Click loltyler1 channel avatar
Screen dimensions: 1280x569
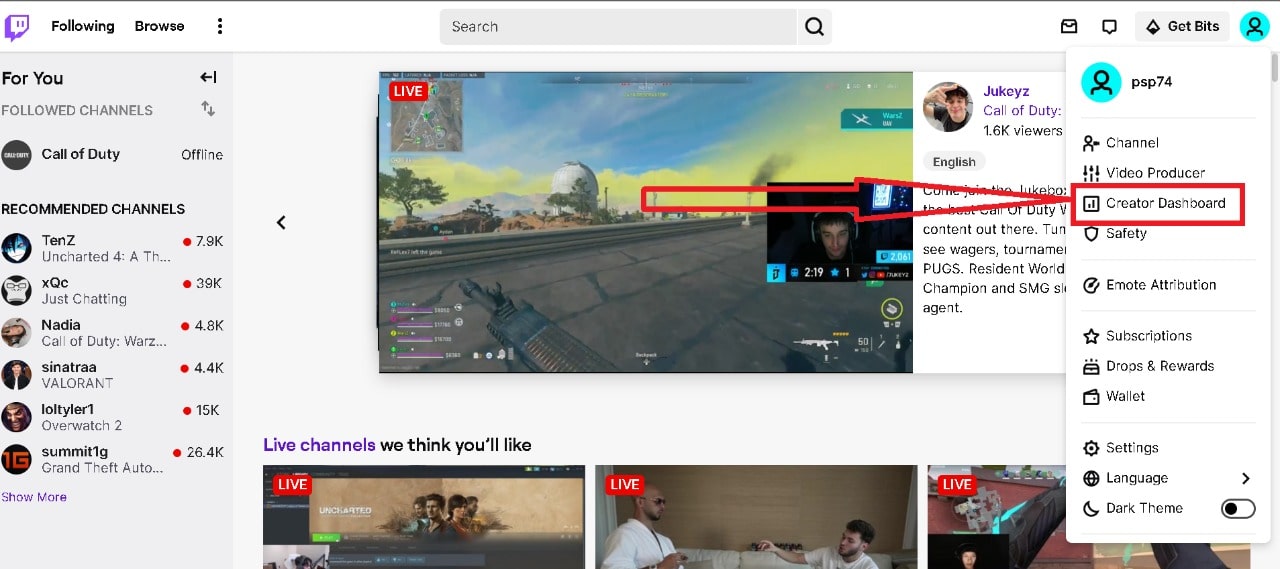coord(16,417)
